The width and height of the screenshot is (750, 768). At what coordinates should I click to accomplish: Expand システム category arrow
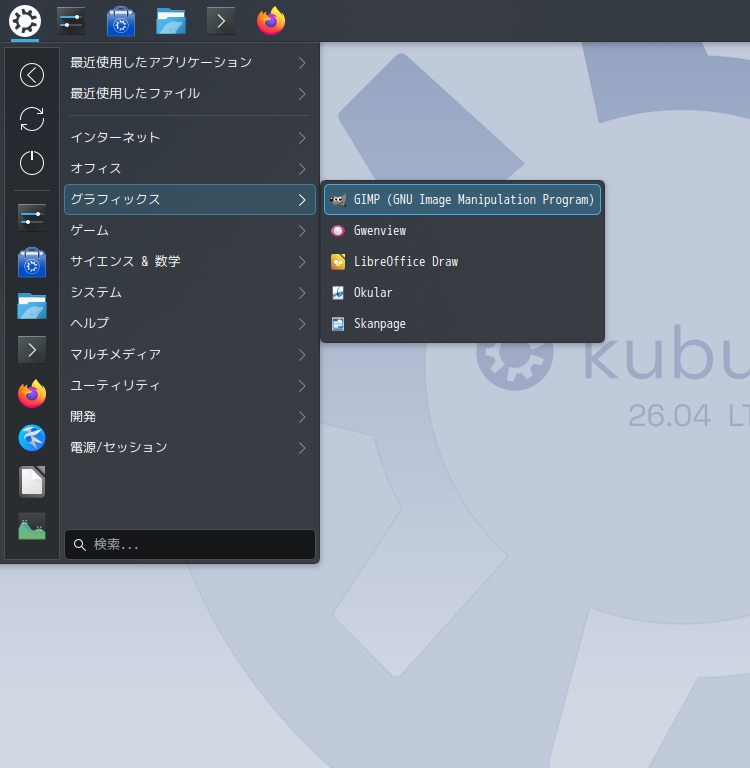[x=302, y=293]
